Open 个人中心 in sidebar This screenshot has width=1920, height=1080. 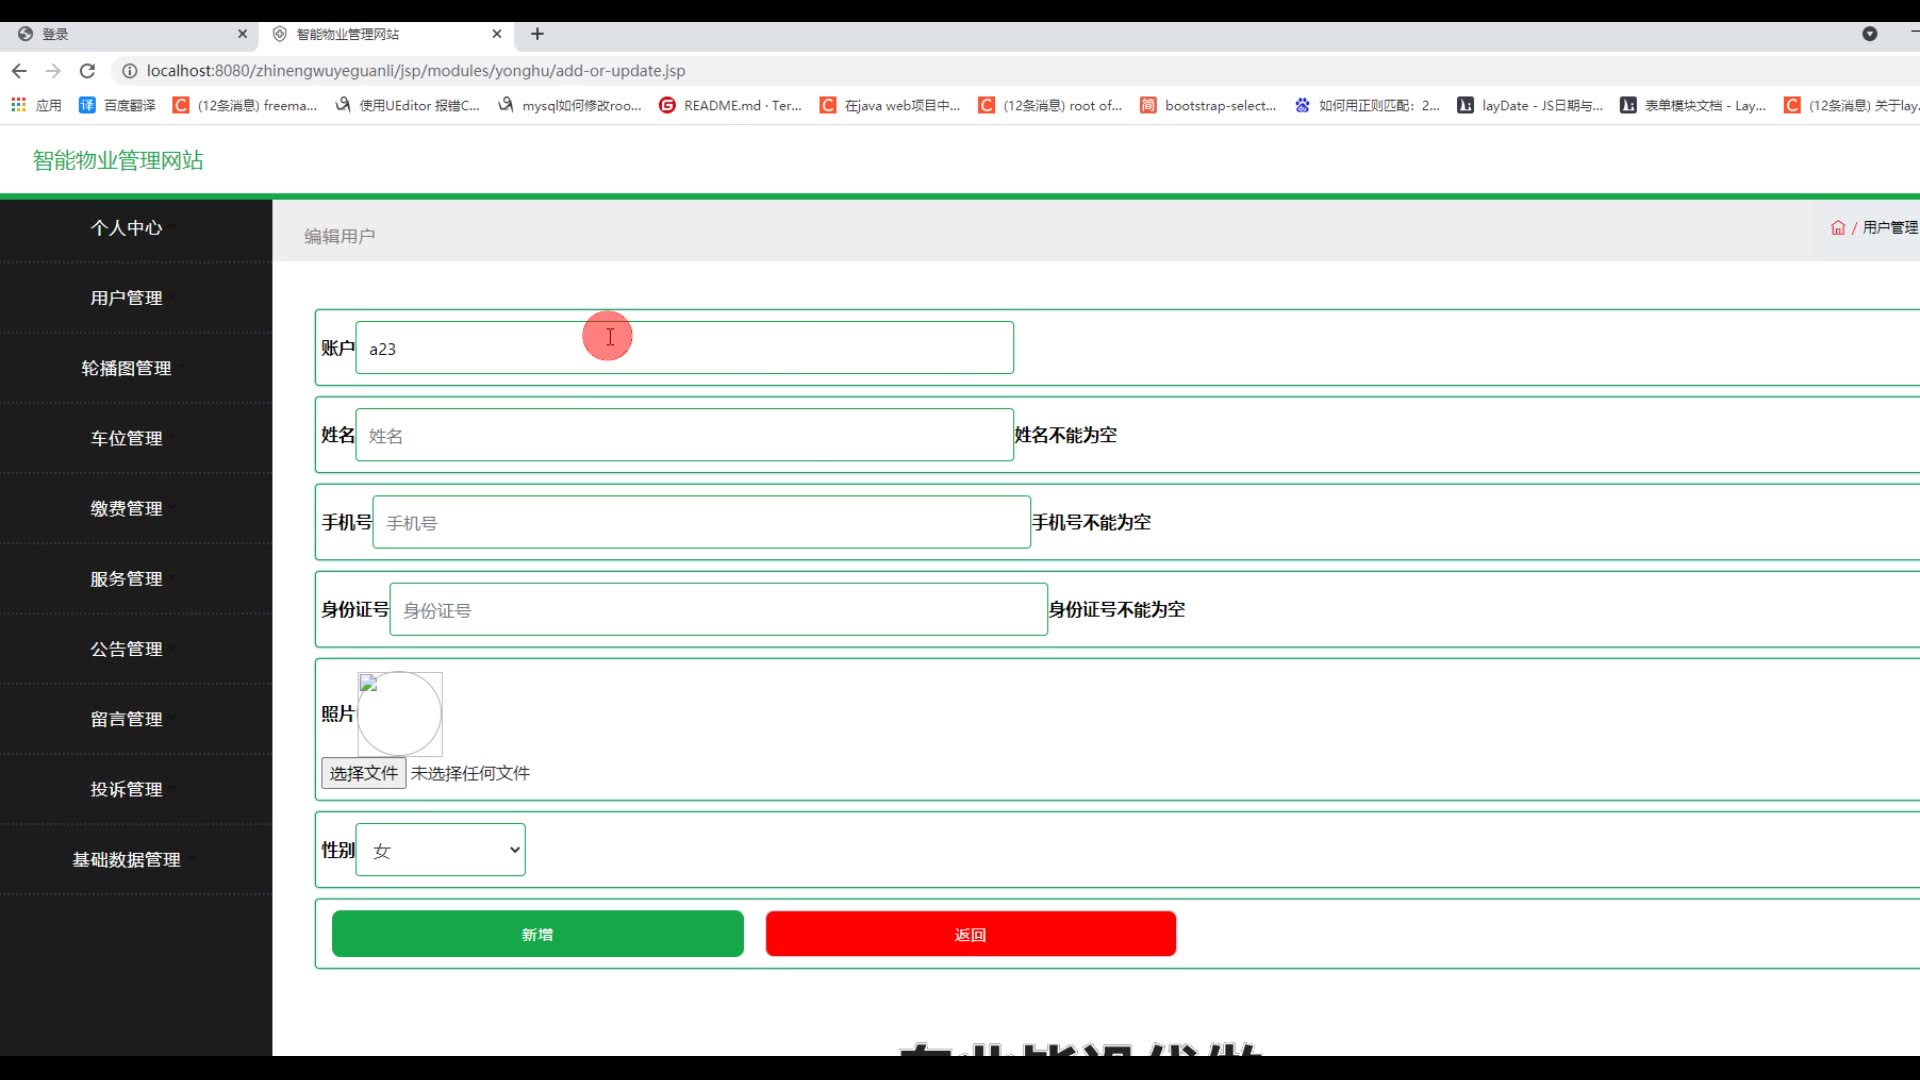pyautogui.click(x=127, y=228)
